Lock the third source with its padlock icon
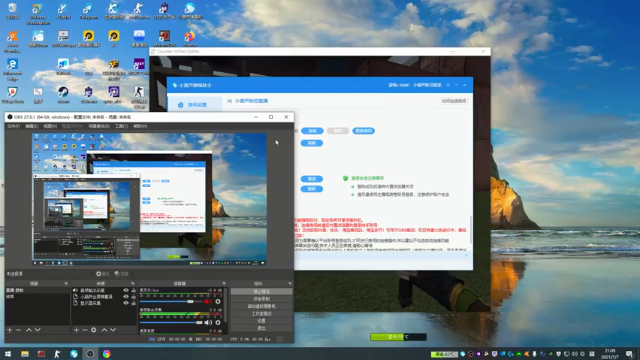This screenshot has width=640, height=360. pyautogui.click(x=133, y=303)
